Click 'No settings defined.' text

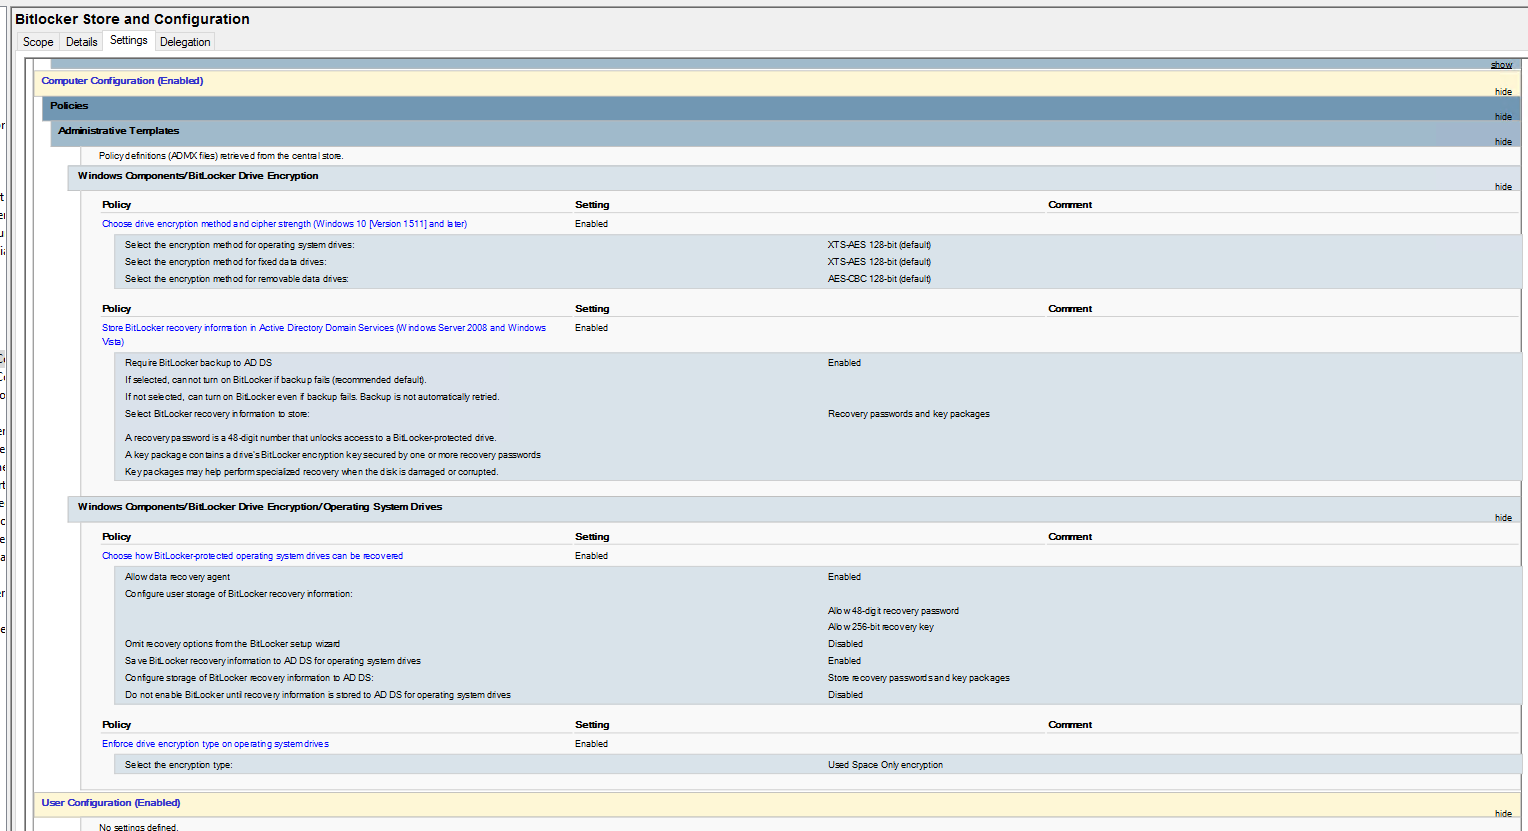[x=138, y=827]
